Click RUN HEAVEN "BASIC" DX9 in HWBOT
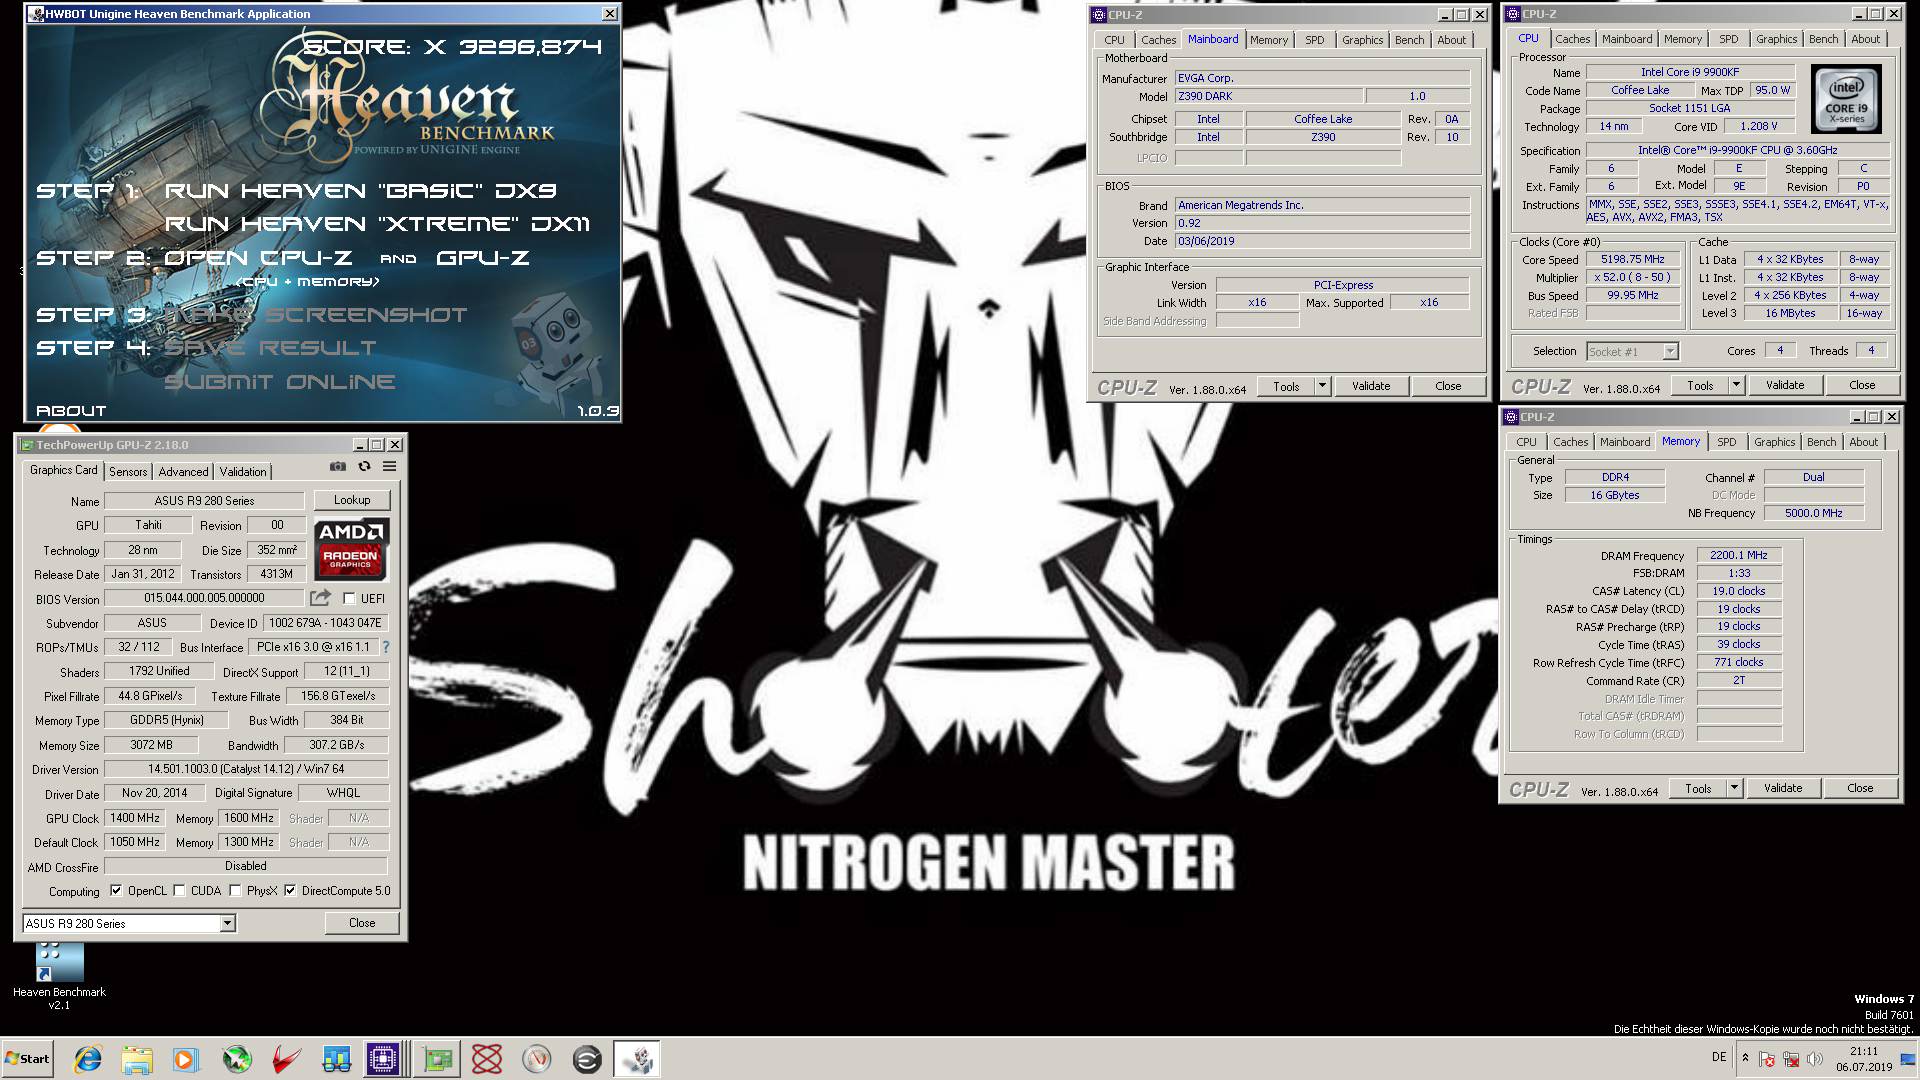The height and width of the screenshot is (1080, 1920). coord(361,190)
